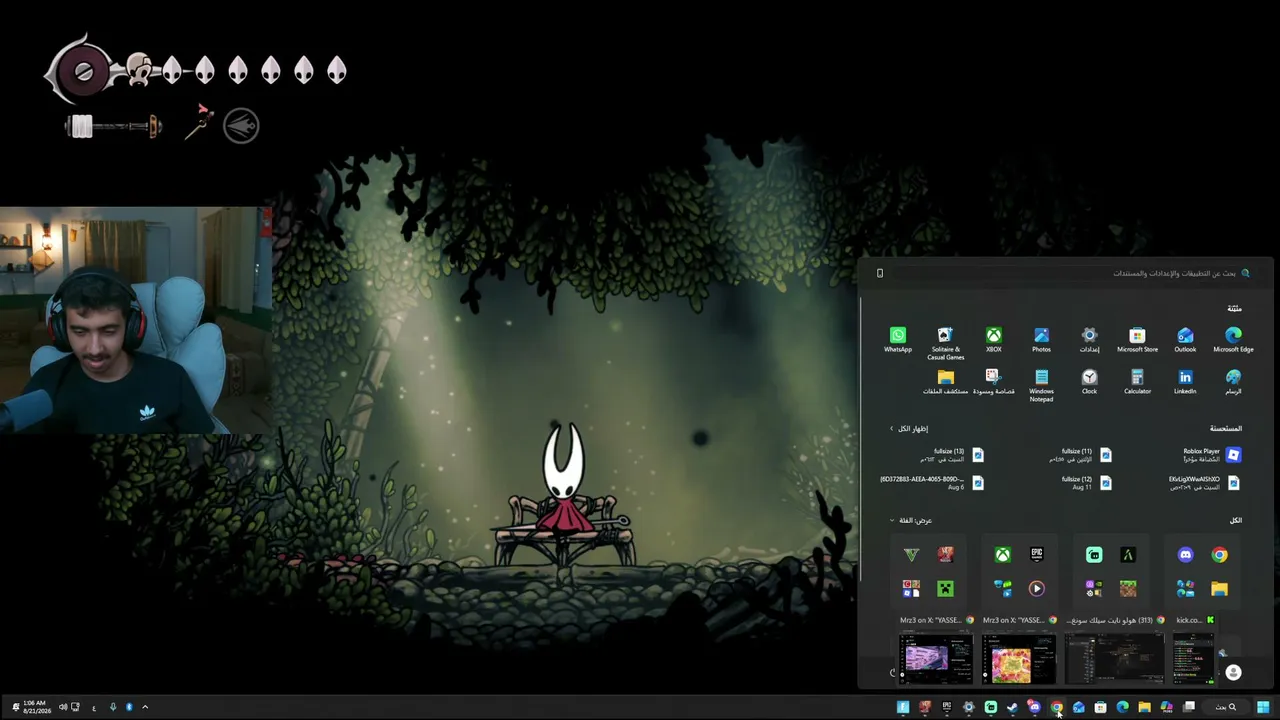
Task: Show all recommended items
Action: click(909, 429)
